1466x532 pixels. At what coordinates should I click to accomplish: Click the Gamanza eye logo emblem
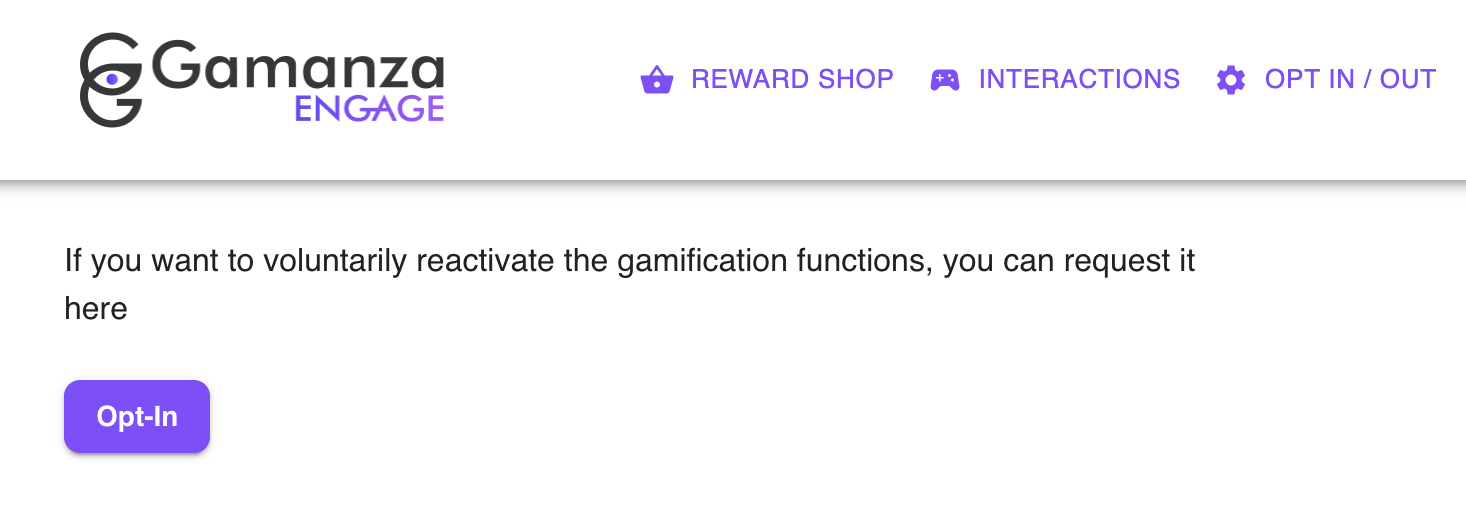pyautogui.click(x=110, y=79)
